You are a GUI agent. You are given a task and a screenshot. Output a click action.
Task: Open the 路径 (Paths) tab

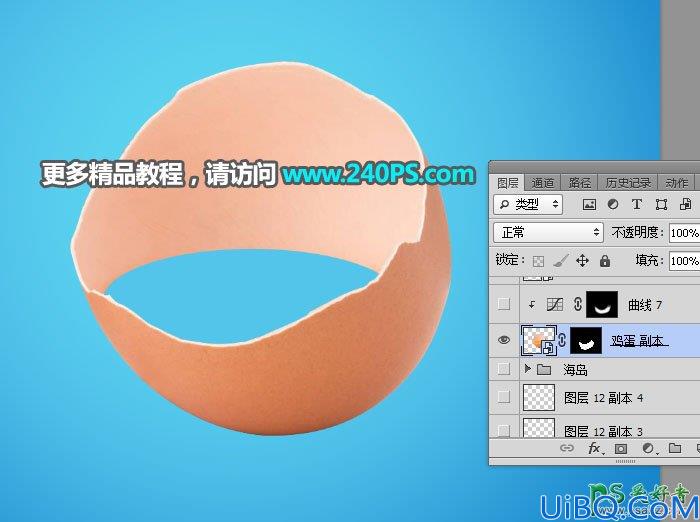click(x=579, y=183)
